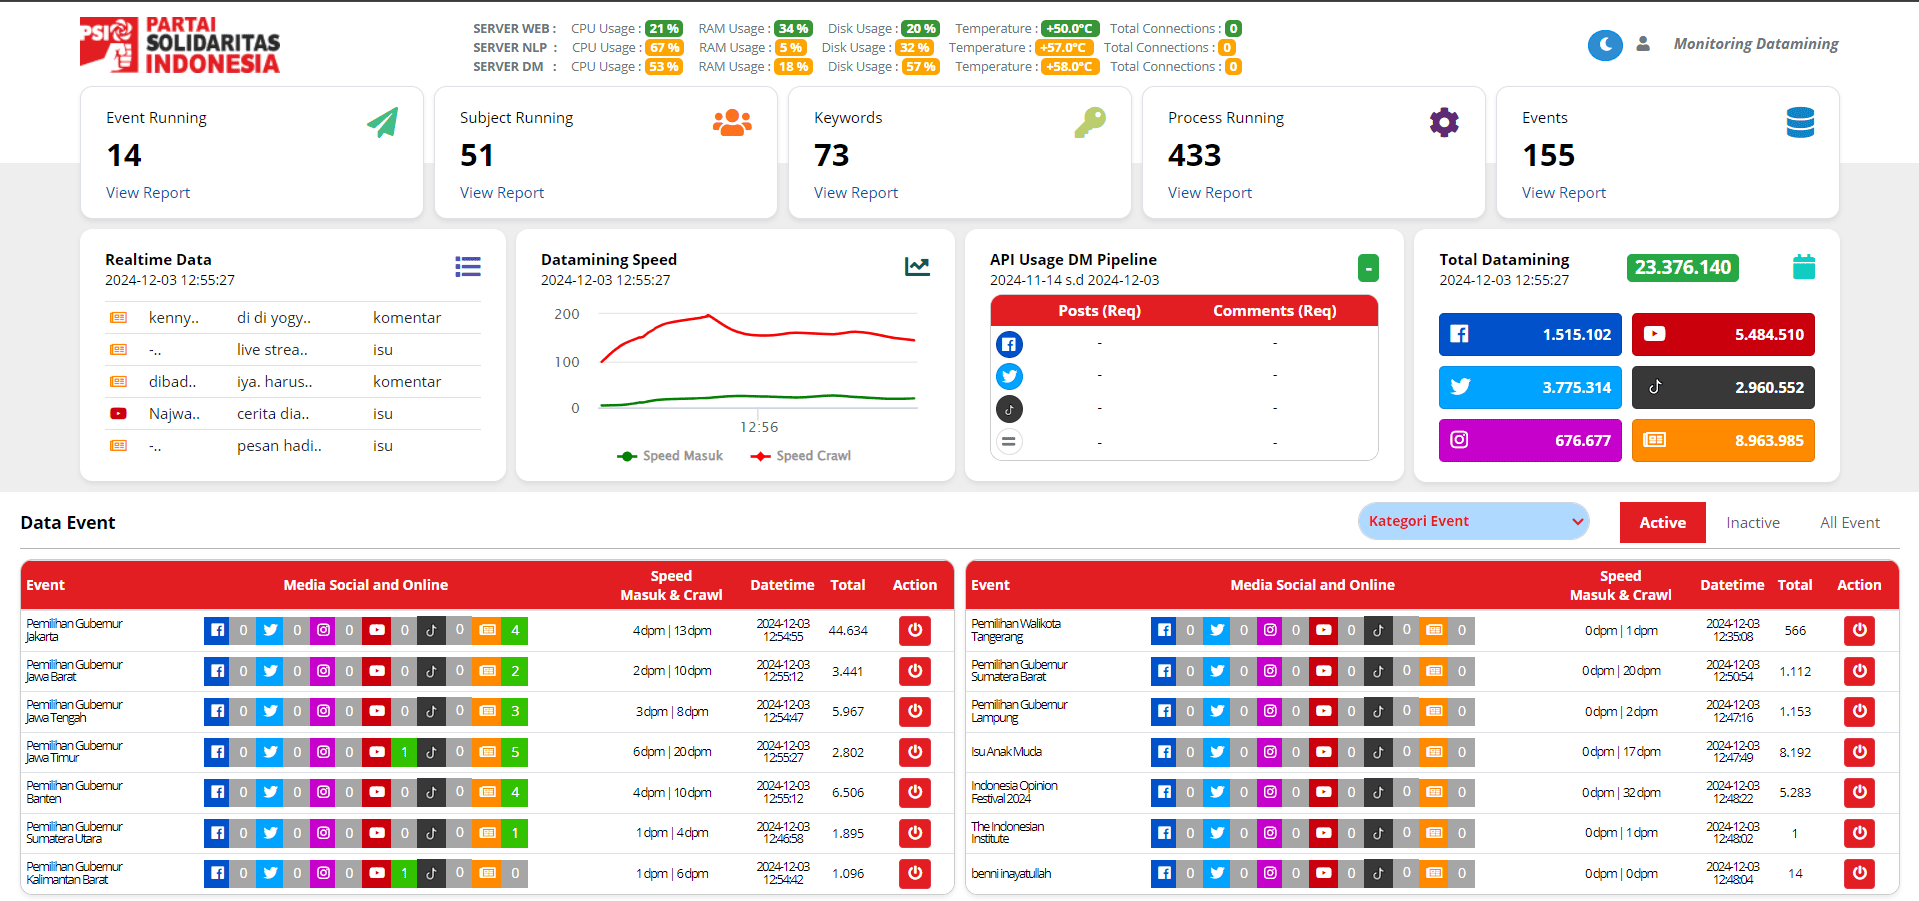The height and width of the screenshot is (901, 1919).
Task: Toggle power for Pemilihan Gubernur Jakarta event
Action: [914, 631]
